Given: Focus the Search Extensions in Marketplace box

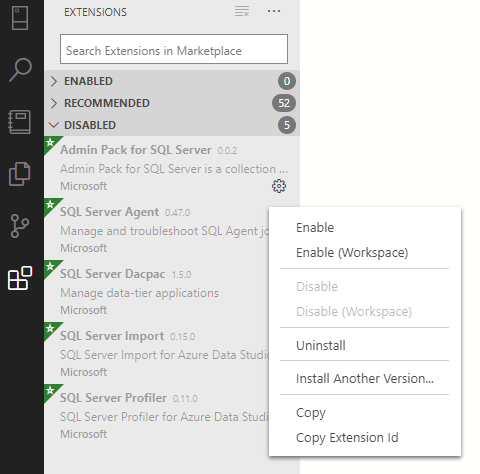Looking at the screenshot, I should tap(174, 49).
